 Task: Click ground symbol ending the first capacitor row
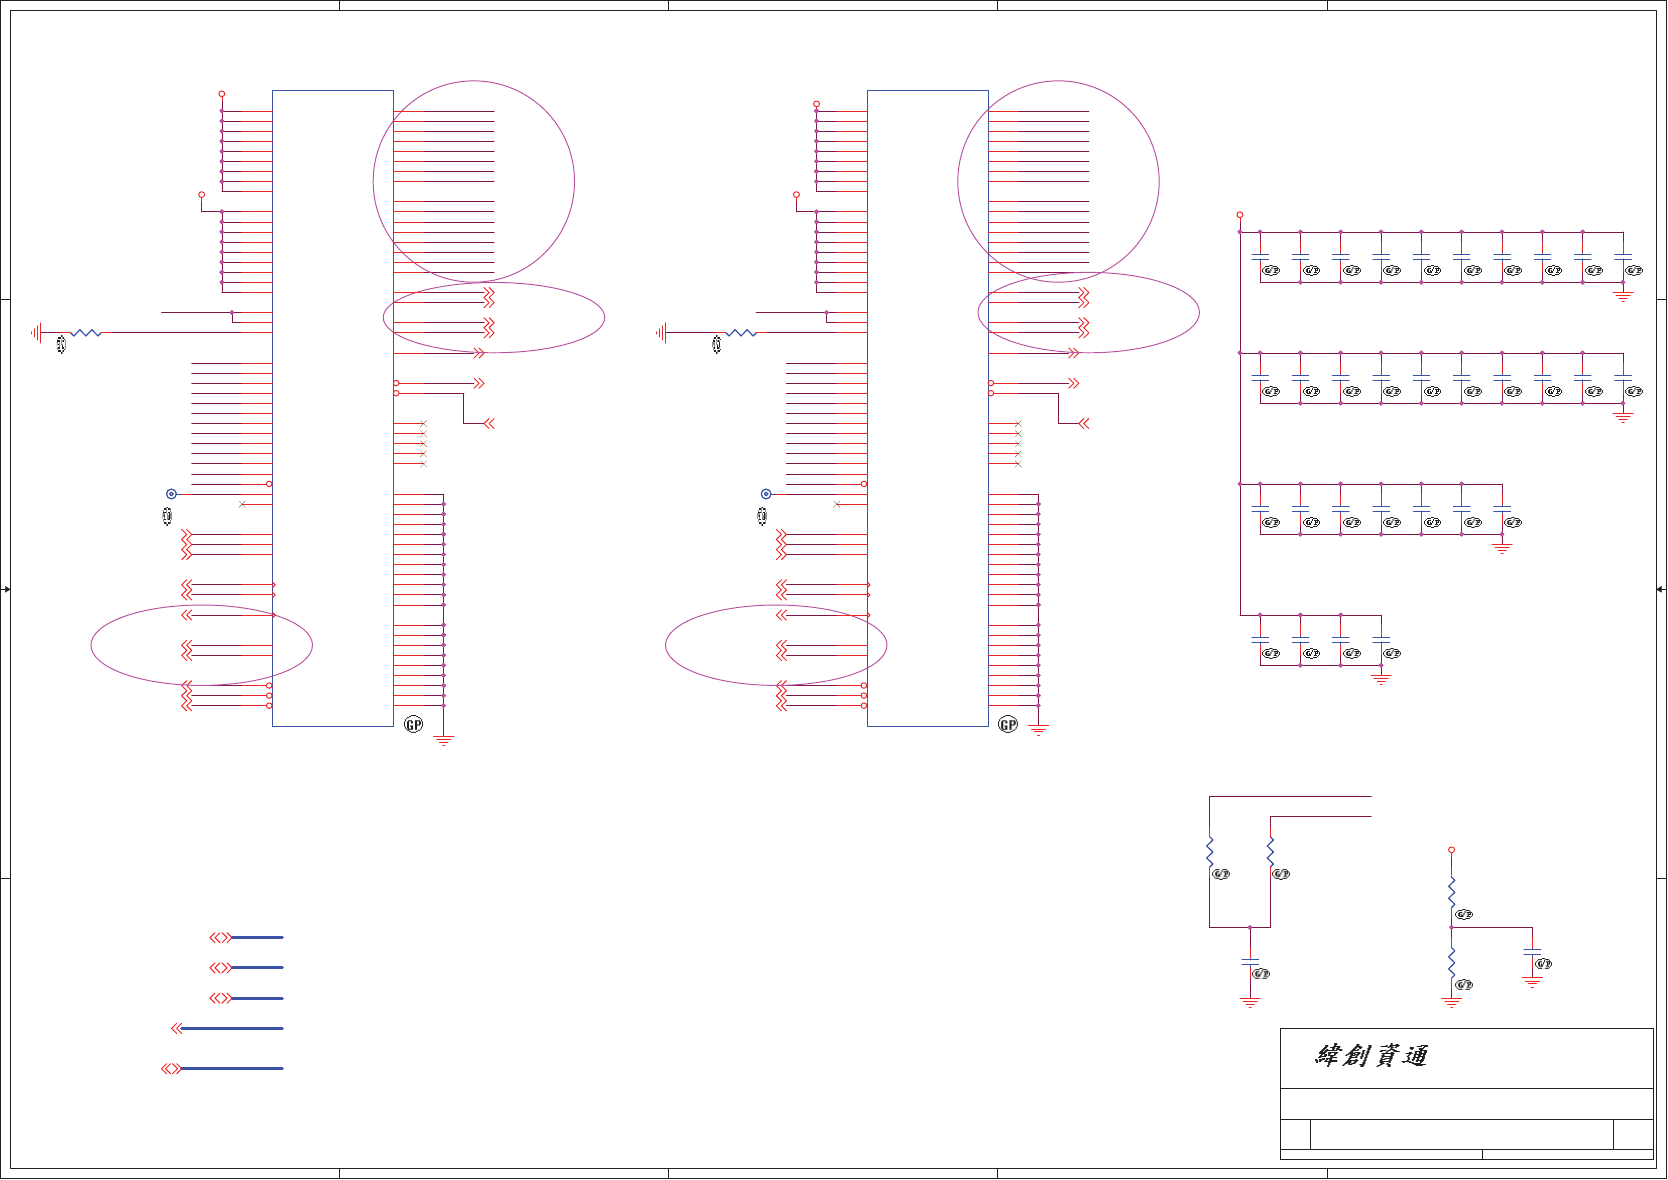[x=1623, y=296]
